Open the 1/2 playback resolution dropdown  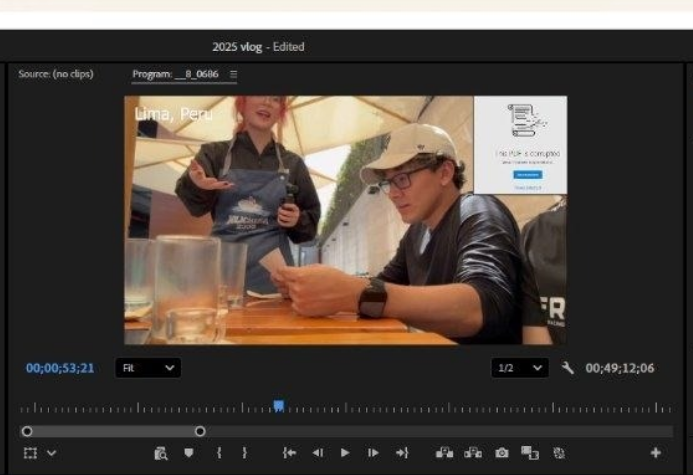[x=520, y=368]
